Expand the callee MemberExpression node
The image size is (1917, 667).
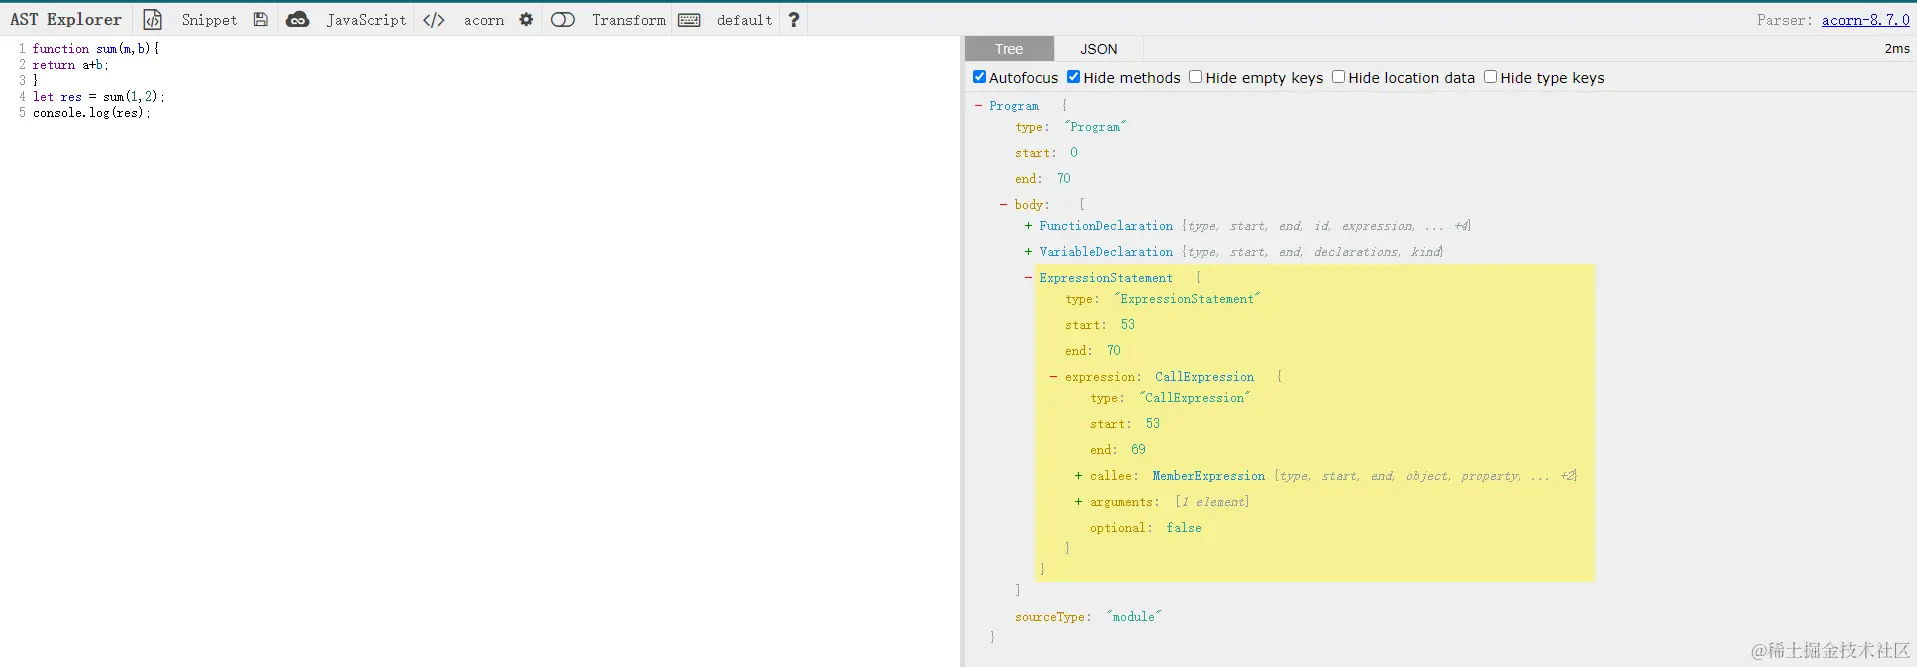[1078, 476]
